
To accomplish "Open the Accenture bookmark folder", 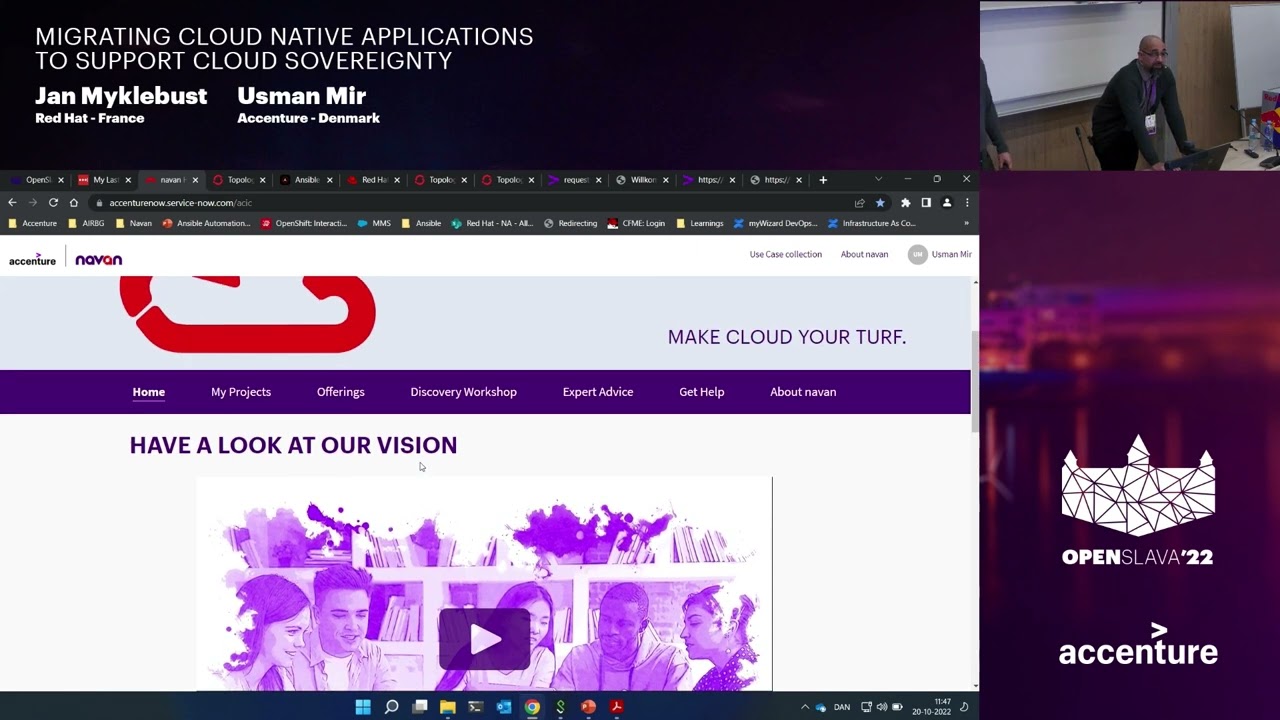I will pyautogui.click(x=33, y=223).
